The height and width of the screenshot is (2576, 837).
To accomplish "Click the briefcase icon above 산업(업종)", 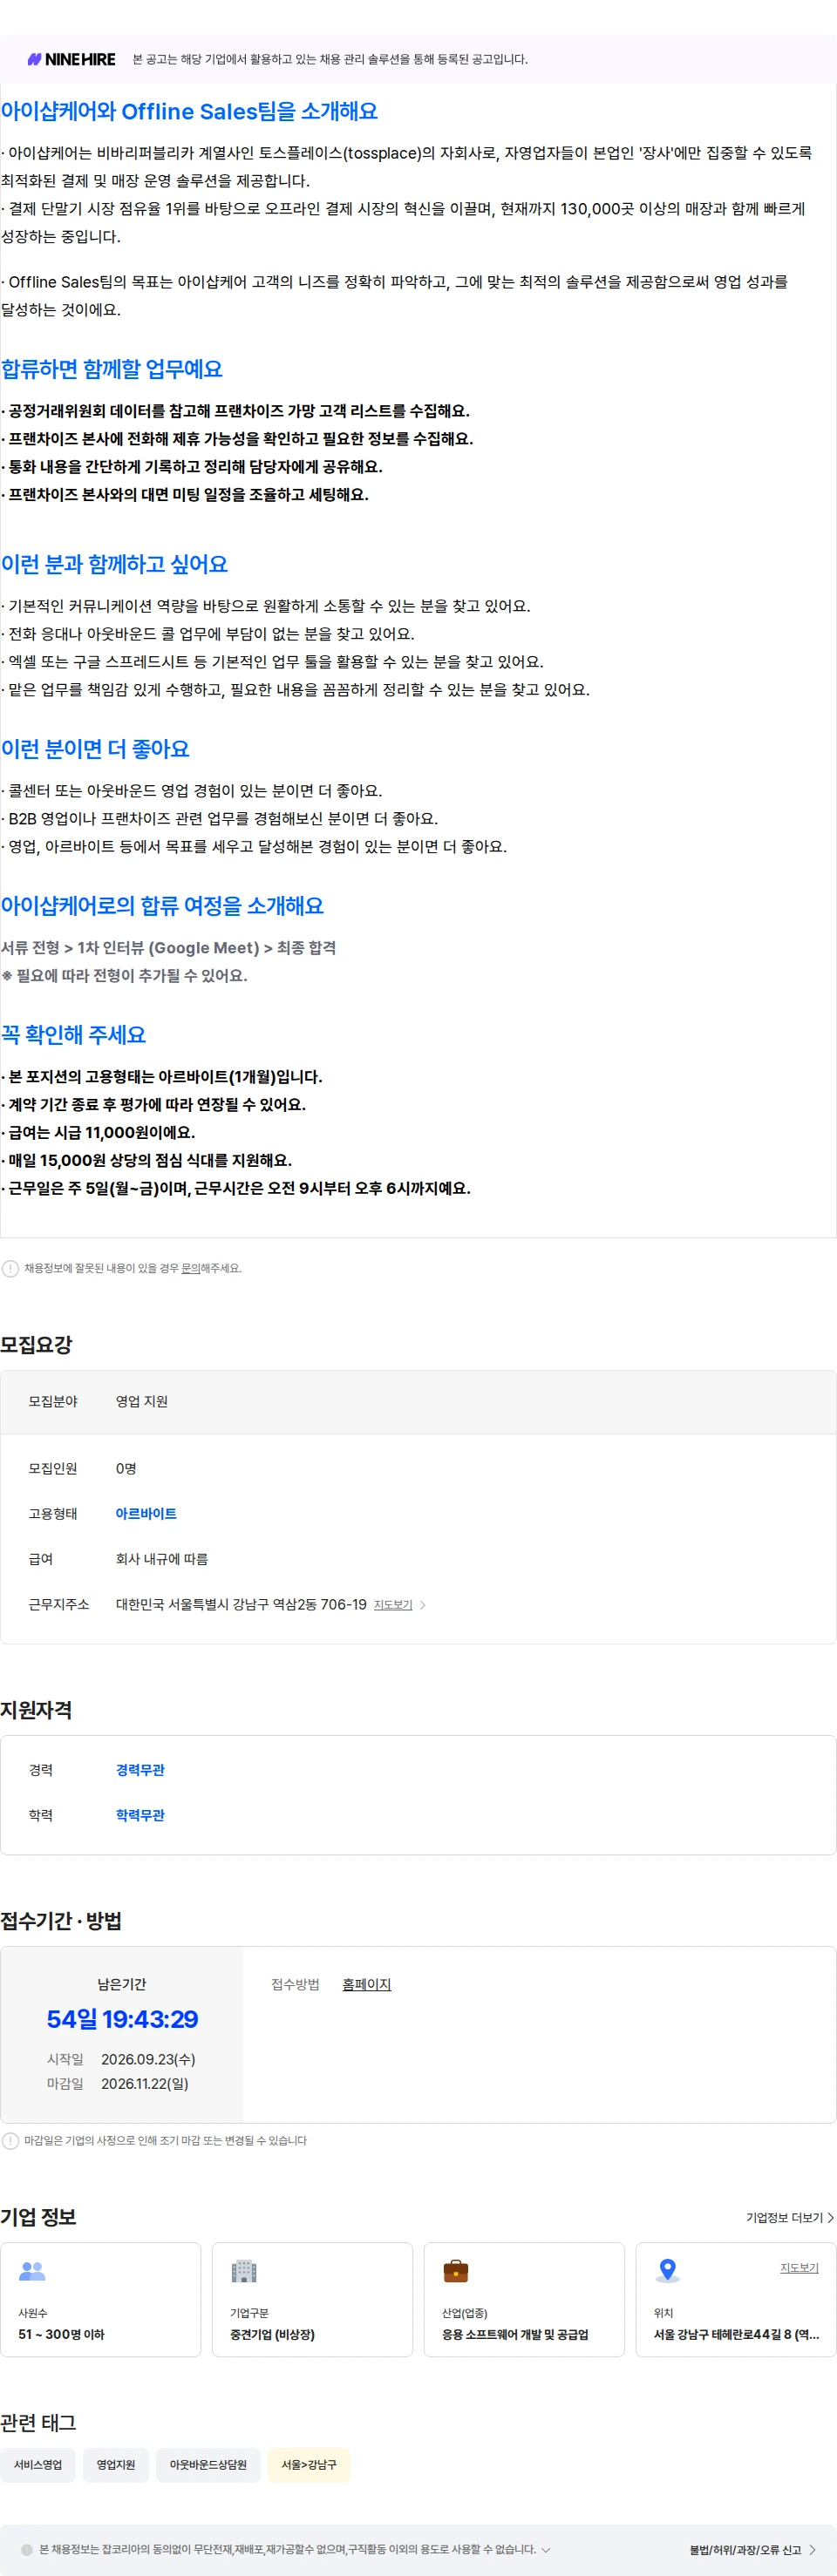I will pos(456,2271).
